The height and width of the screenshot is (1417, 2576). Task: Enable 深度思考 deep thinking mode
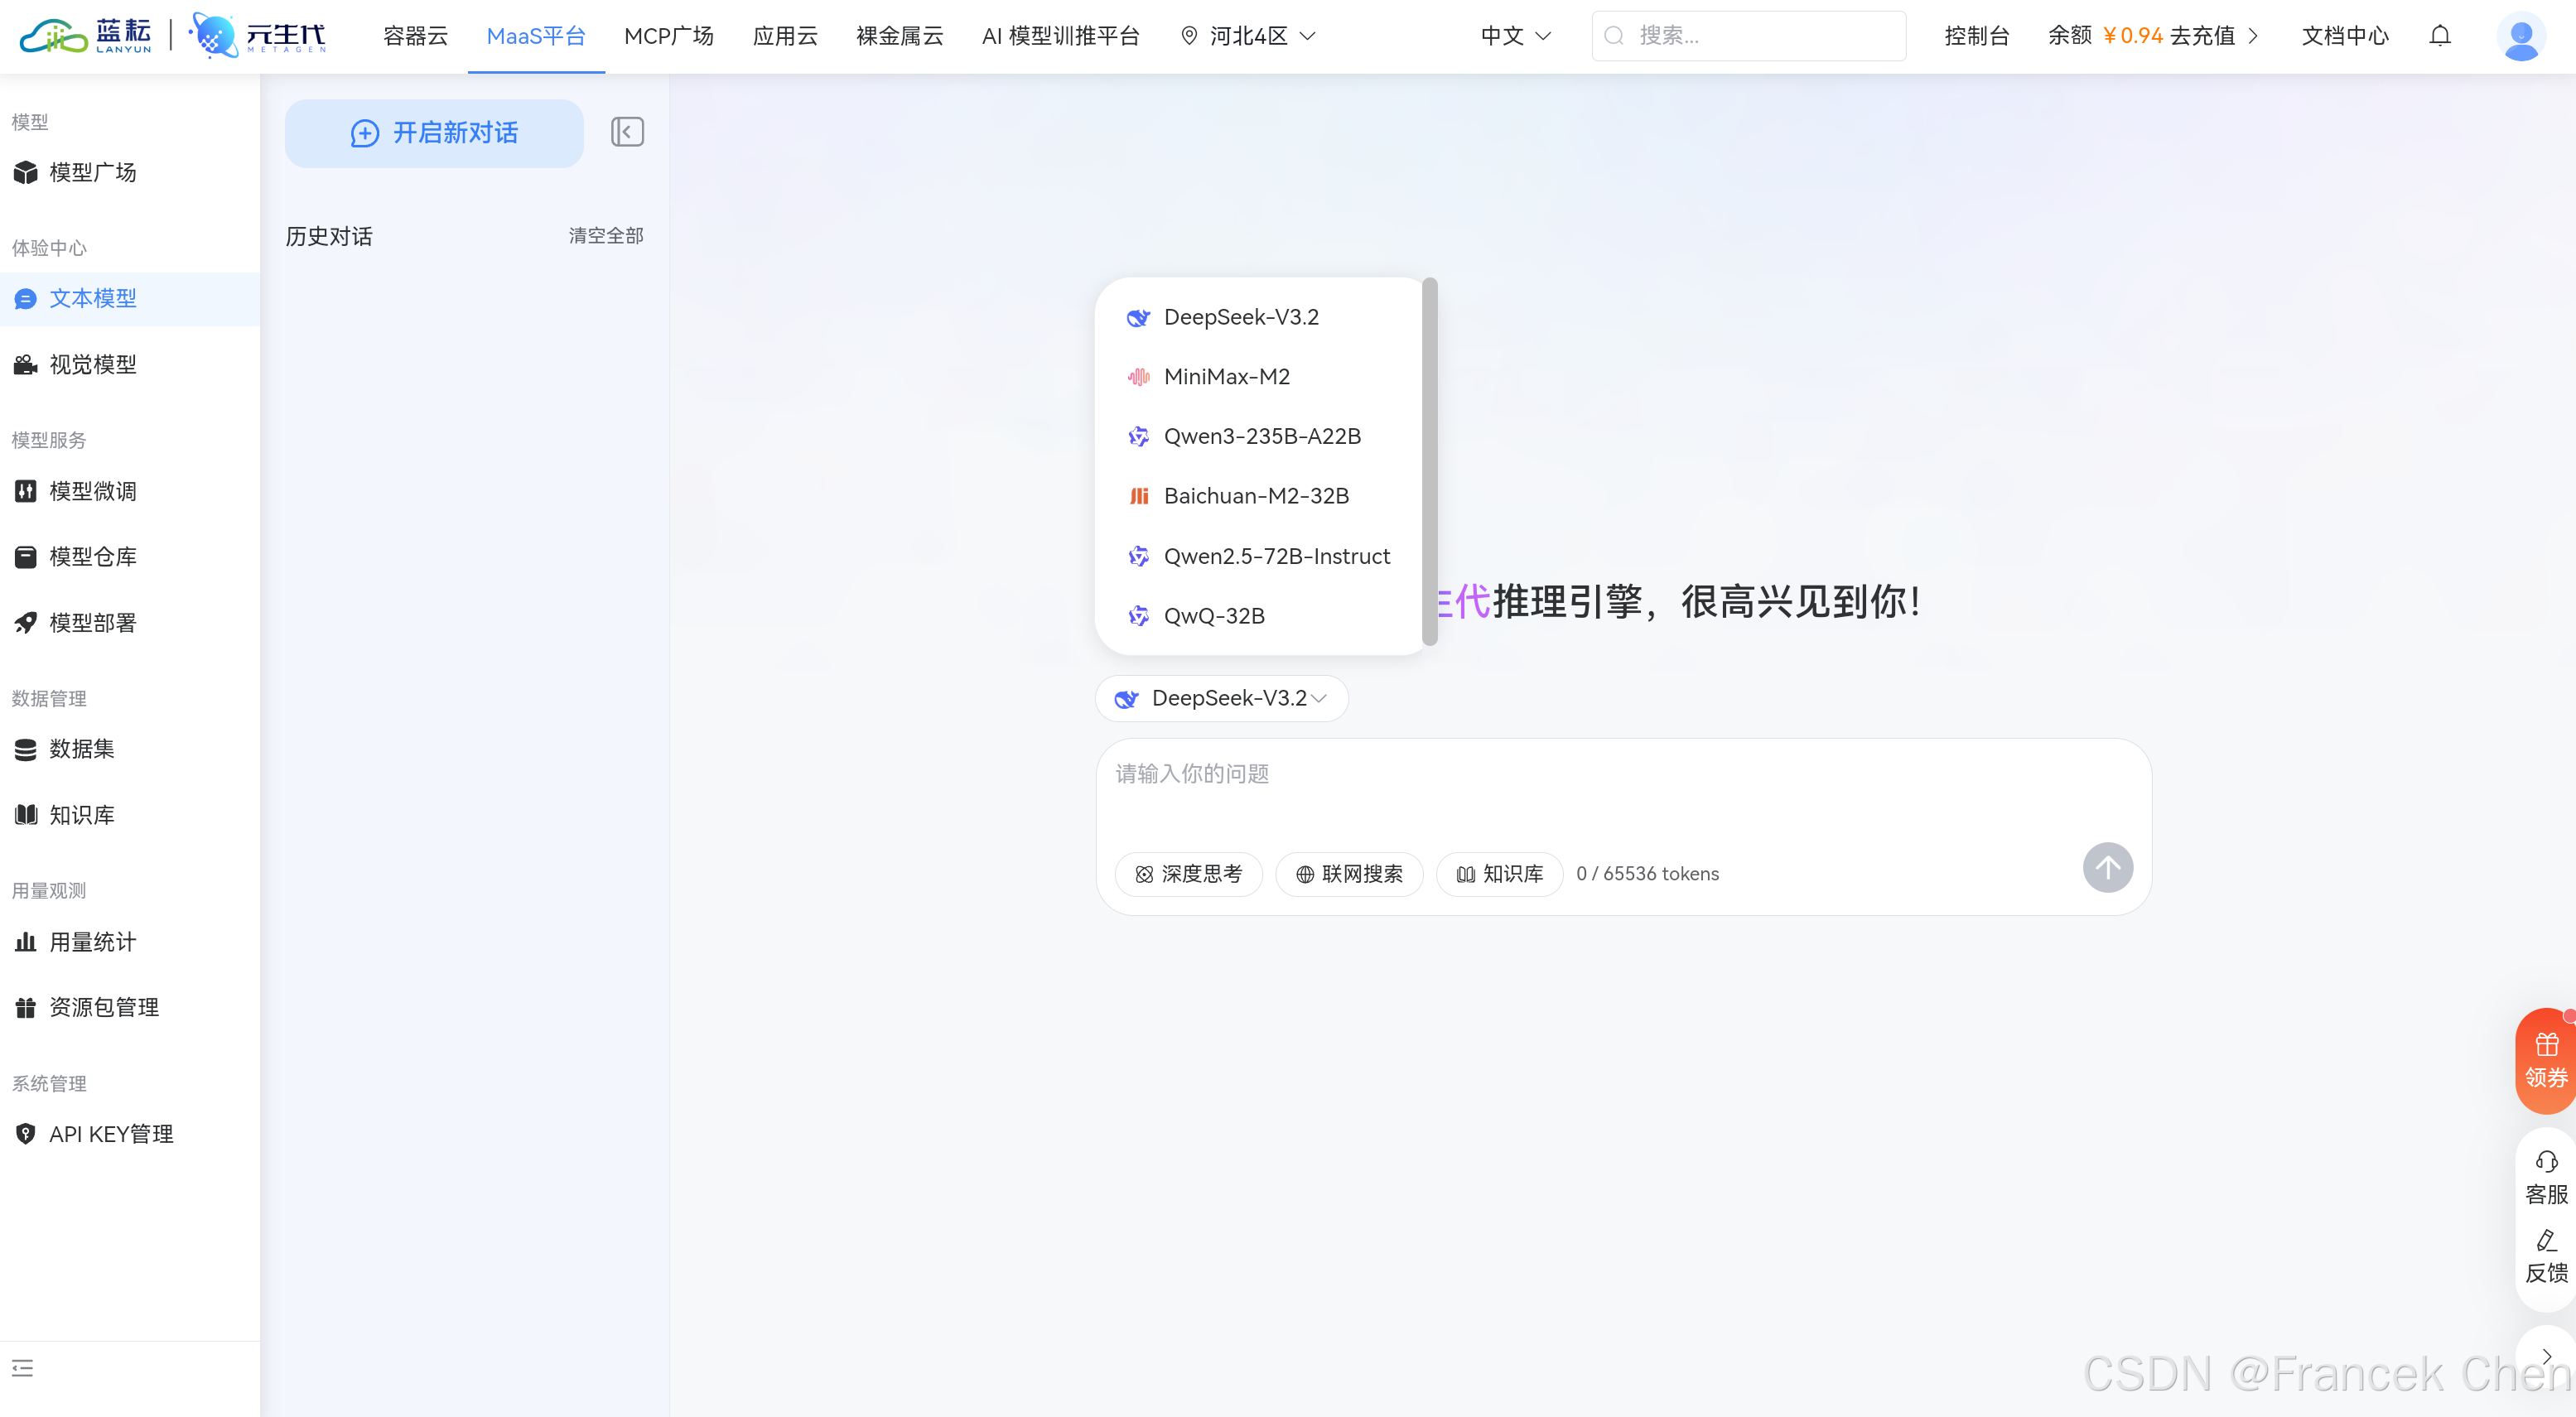1189,873
